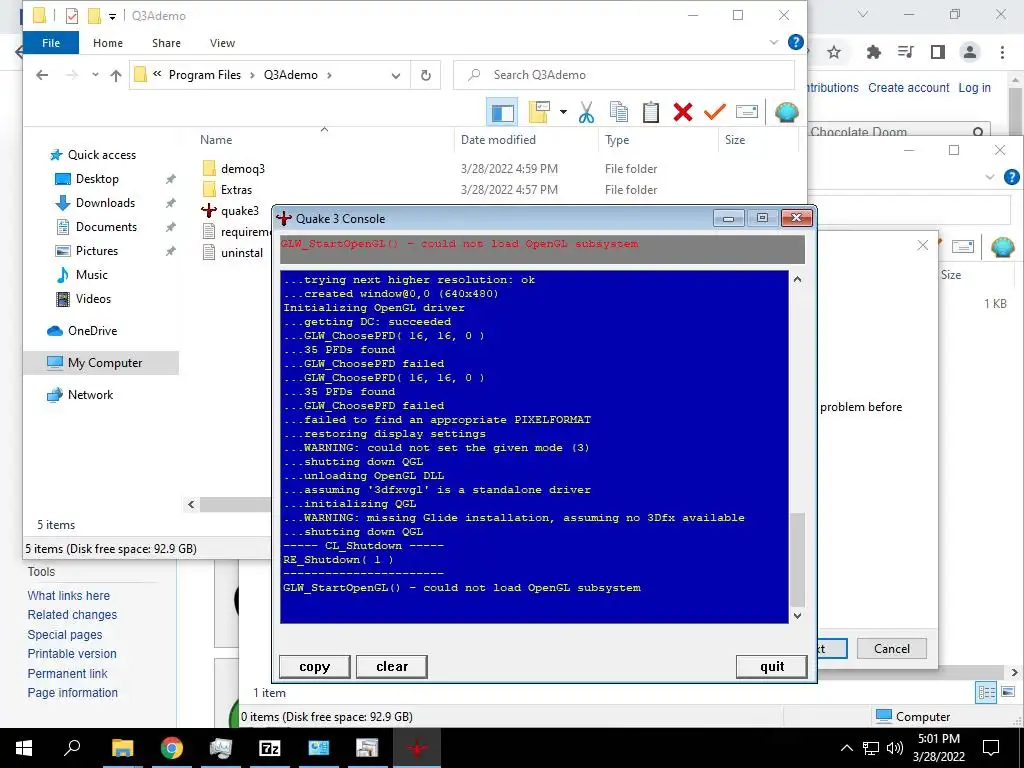
Task: Open the Share ribbon tab
Action: [166, 43]
